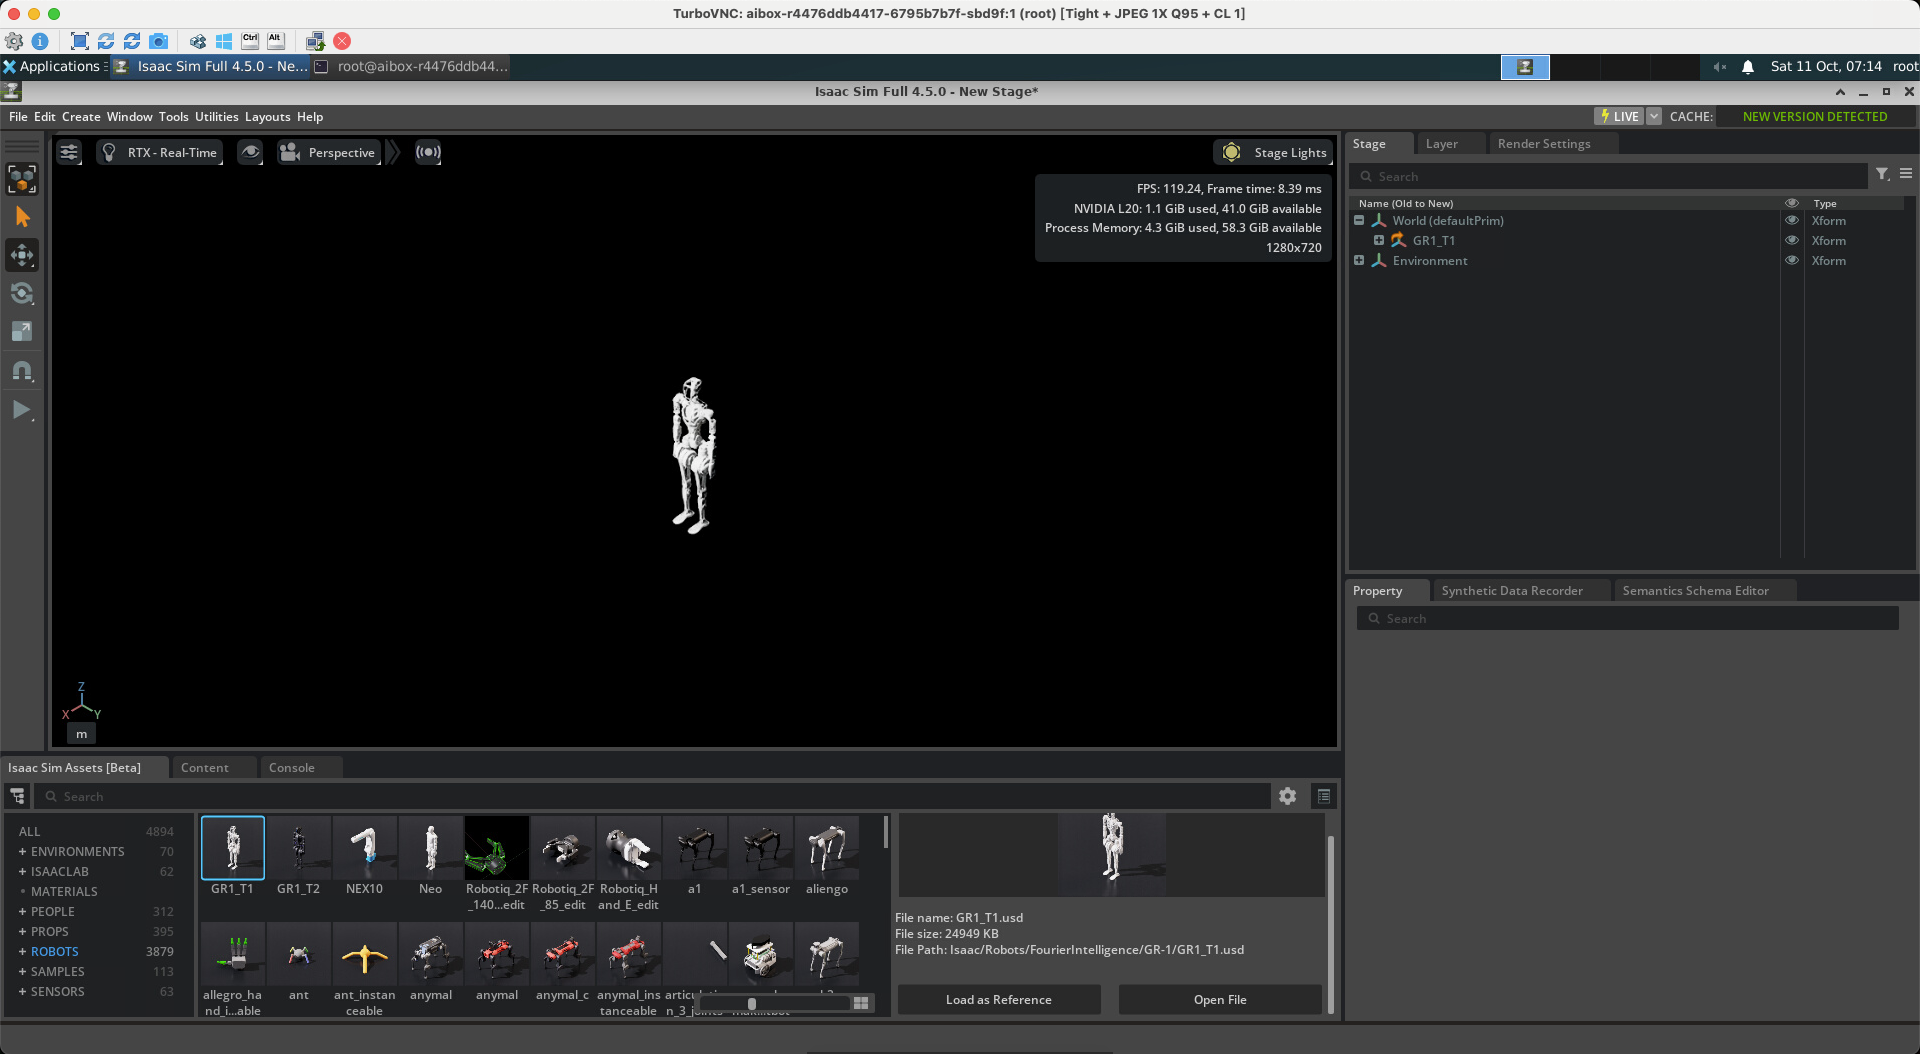Toggle the Snap magnet tool
This screenshot has width=1920, height=1054.
click(22, 371)
